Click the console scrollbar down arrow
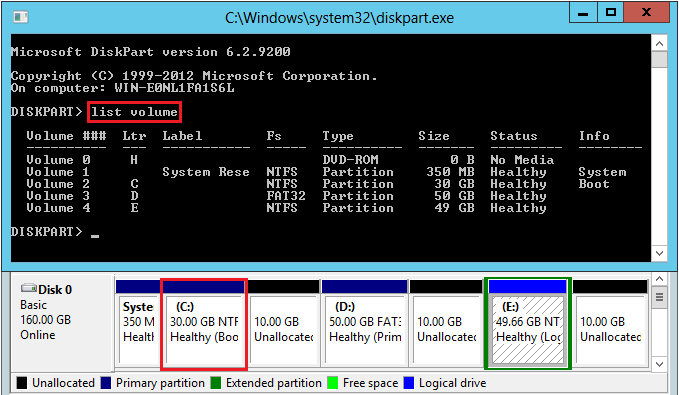 [x=659, y=253]
